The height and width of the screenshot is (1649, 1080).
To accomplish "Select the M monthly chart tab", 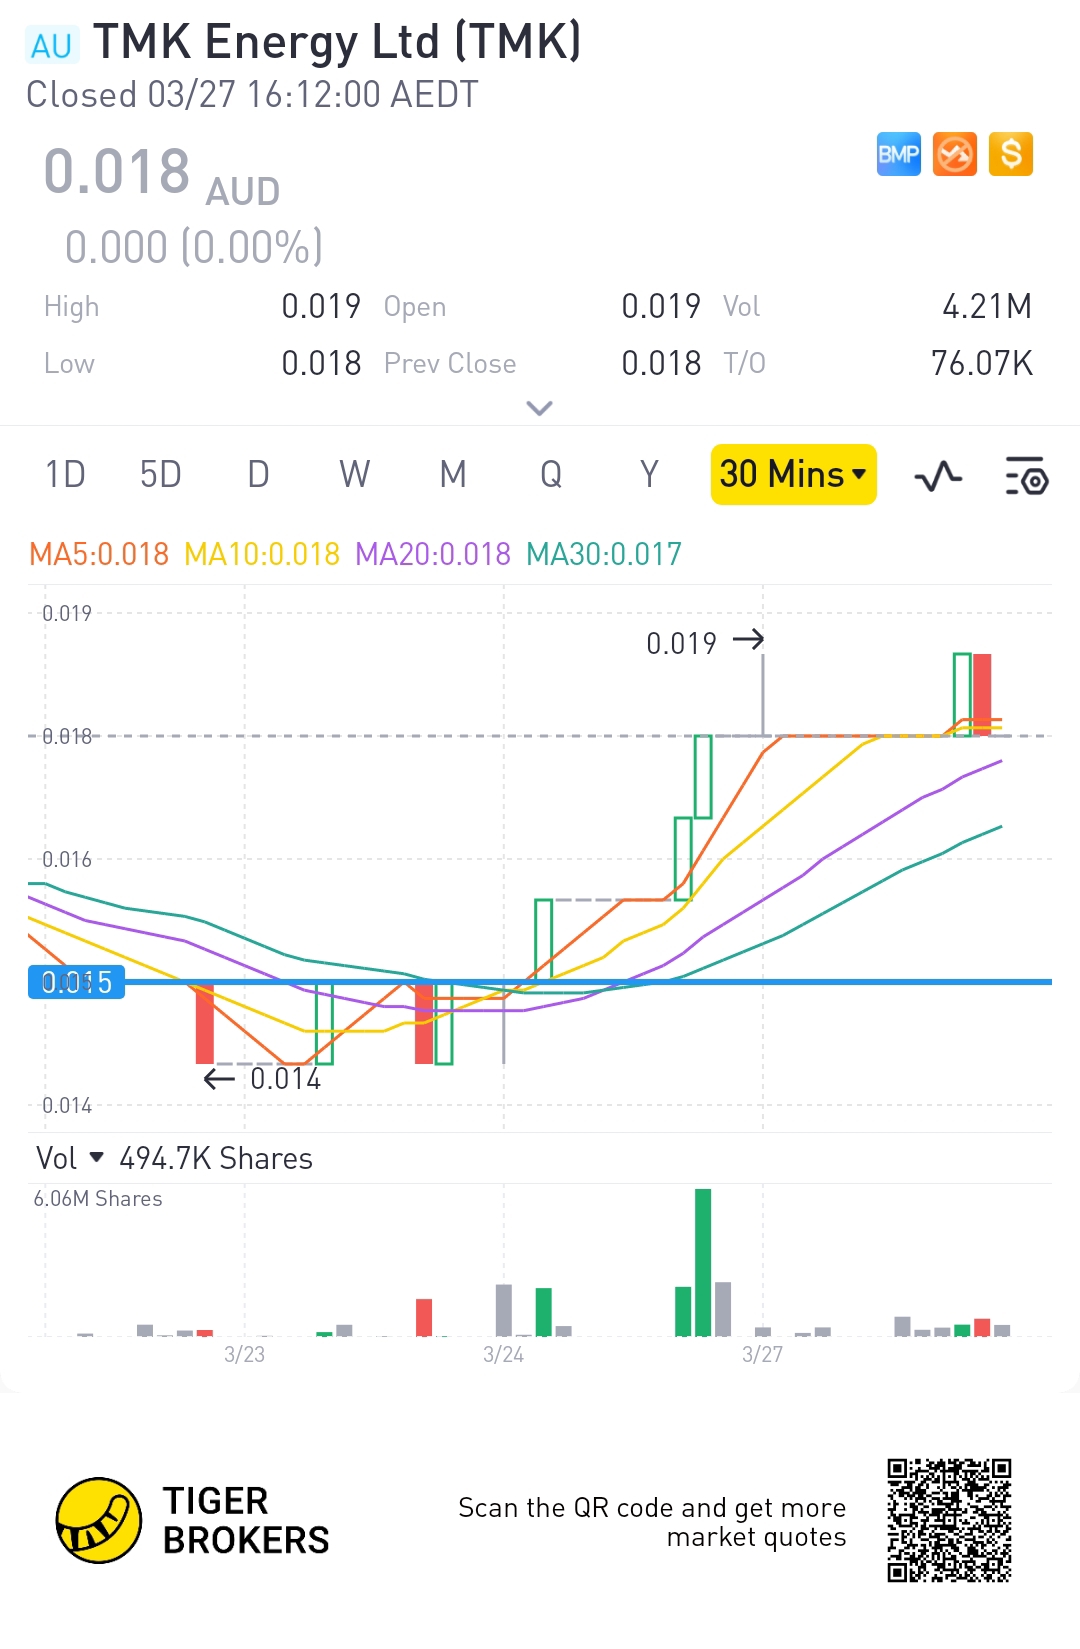I will click(453, 474).
